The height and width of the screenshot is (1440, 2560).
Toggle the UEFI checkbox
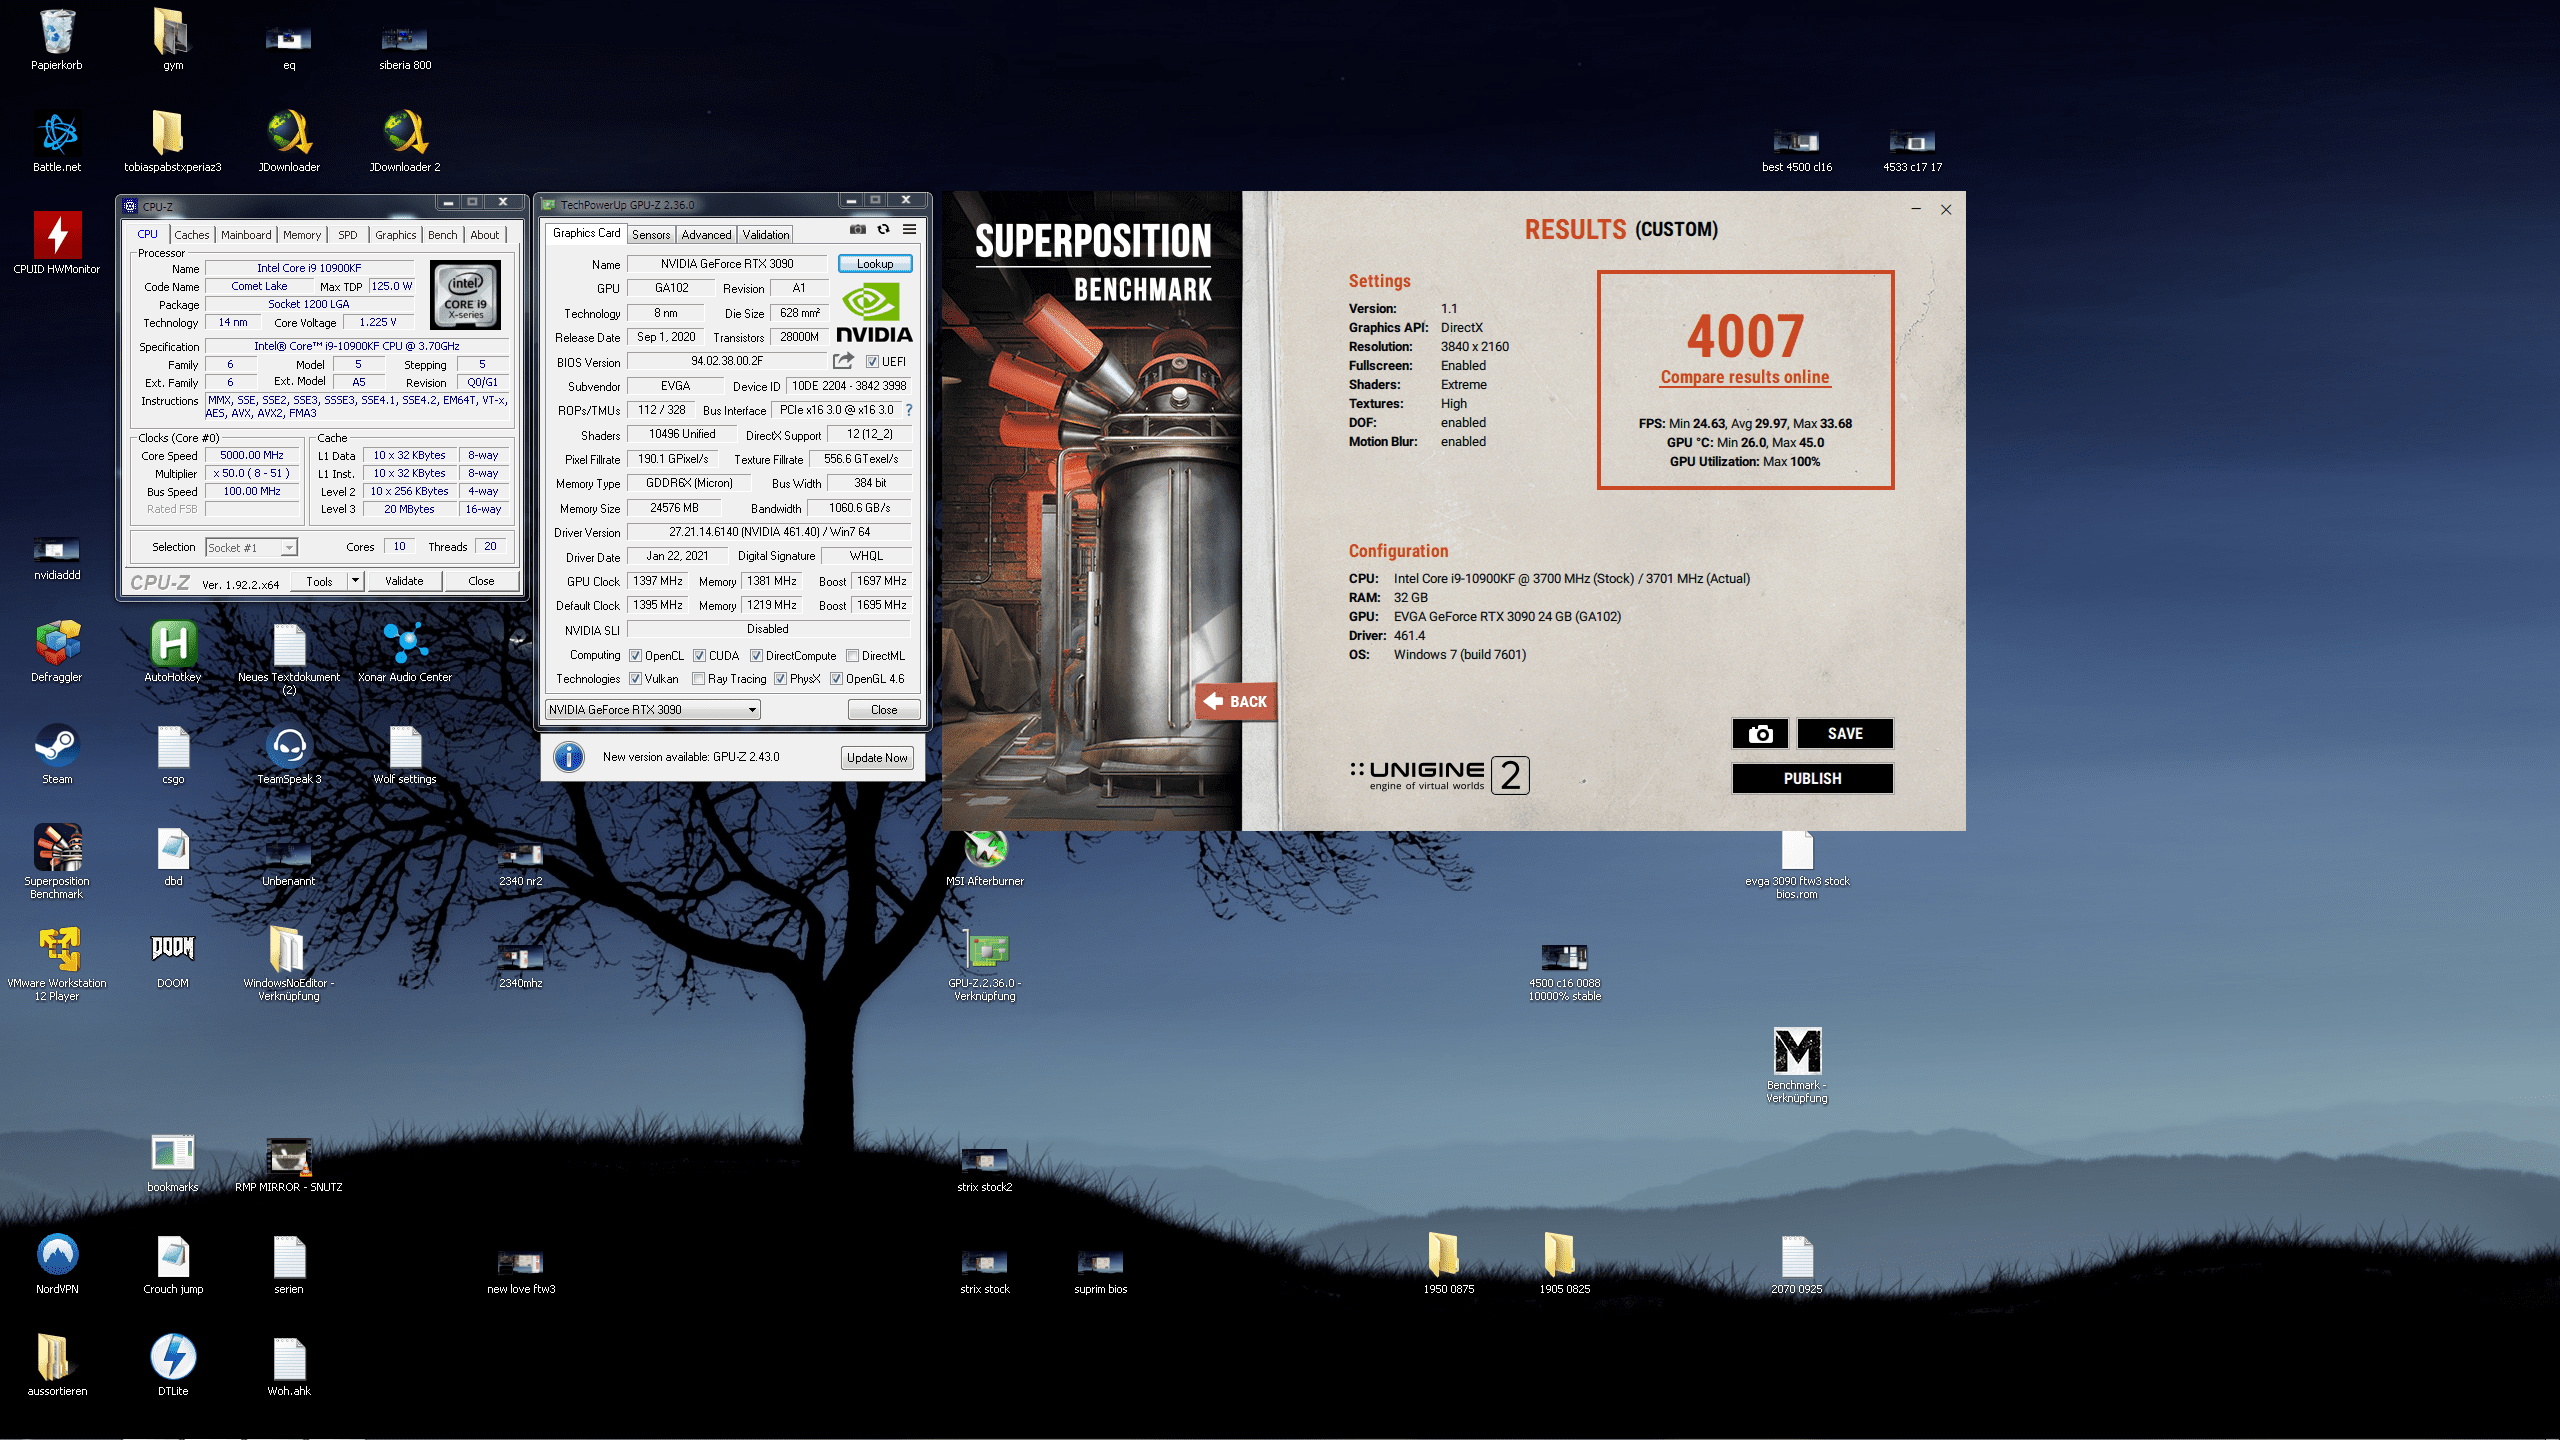point(872,362)
